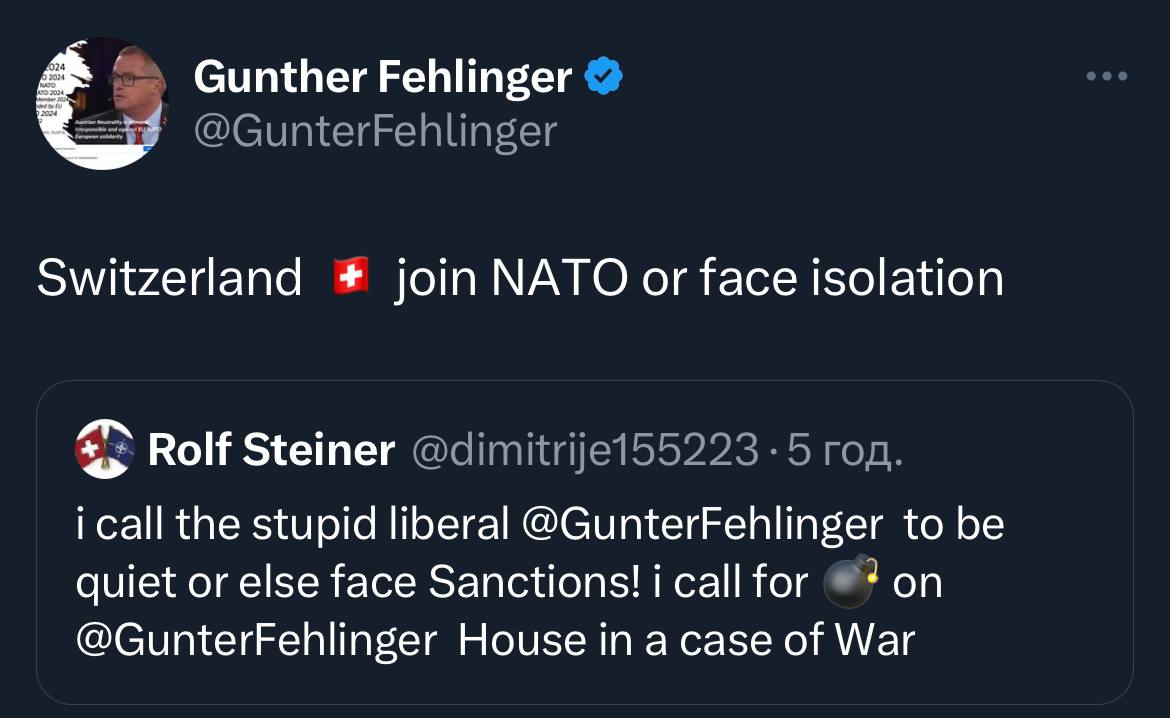Viewport: 1170px width, 718px height.
Task: Open the Gunther Fehlinger display name
Action: (383, 77)
